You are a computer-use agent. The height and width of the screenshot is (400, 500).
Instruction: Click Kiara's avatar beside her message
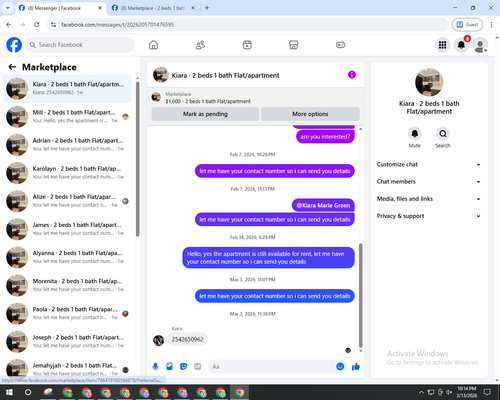158,340
